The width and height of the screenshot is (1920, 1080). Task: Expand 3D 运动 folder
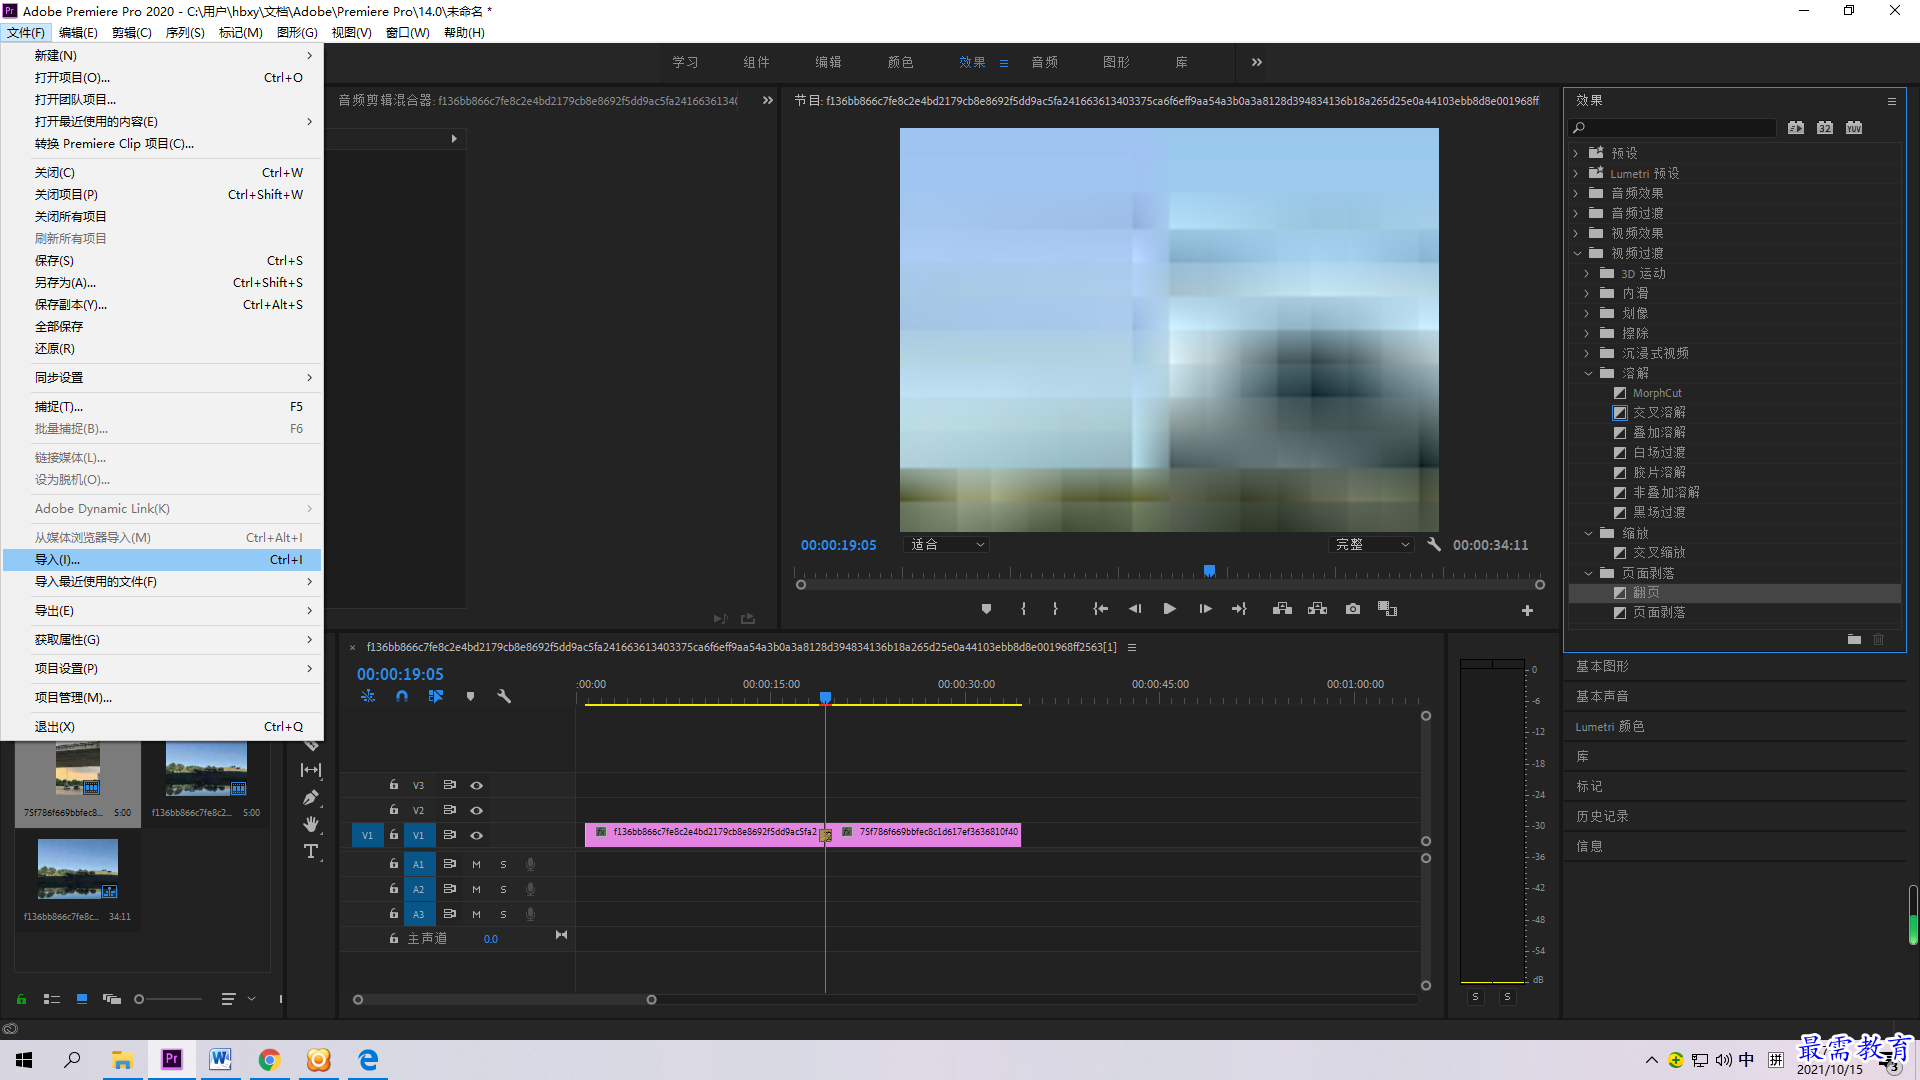[x=1587, y=273]
